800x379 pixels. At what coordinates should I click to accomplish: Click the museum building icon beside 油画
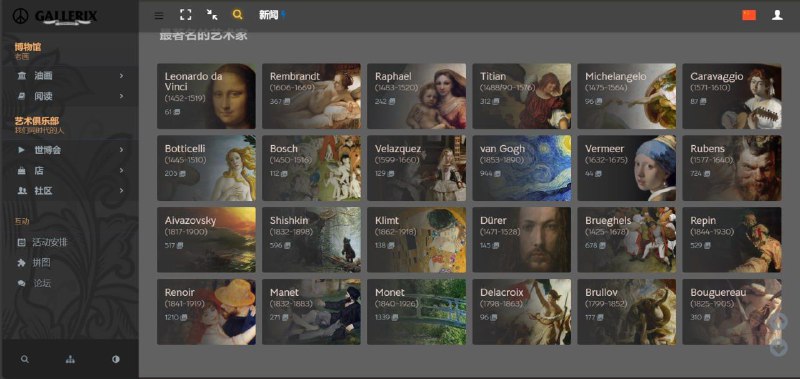pos(21,75)
